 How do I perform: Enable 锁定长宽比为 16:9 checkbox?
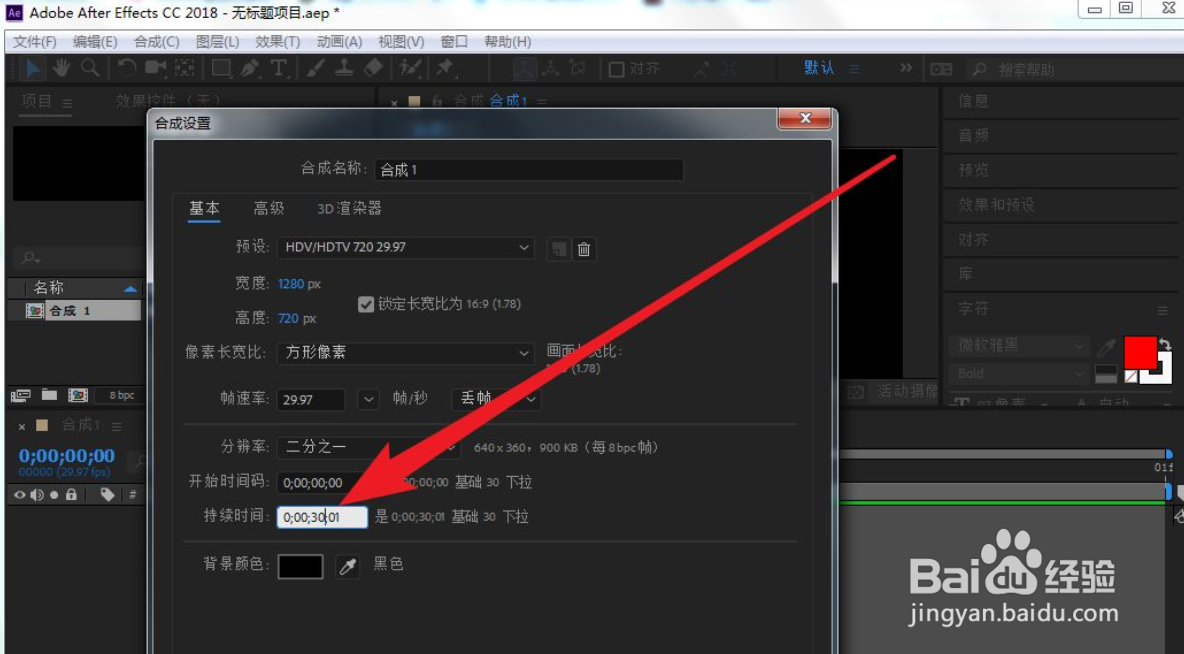coord(366,304)
